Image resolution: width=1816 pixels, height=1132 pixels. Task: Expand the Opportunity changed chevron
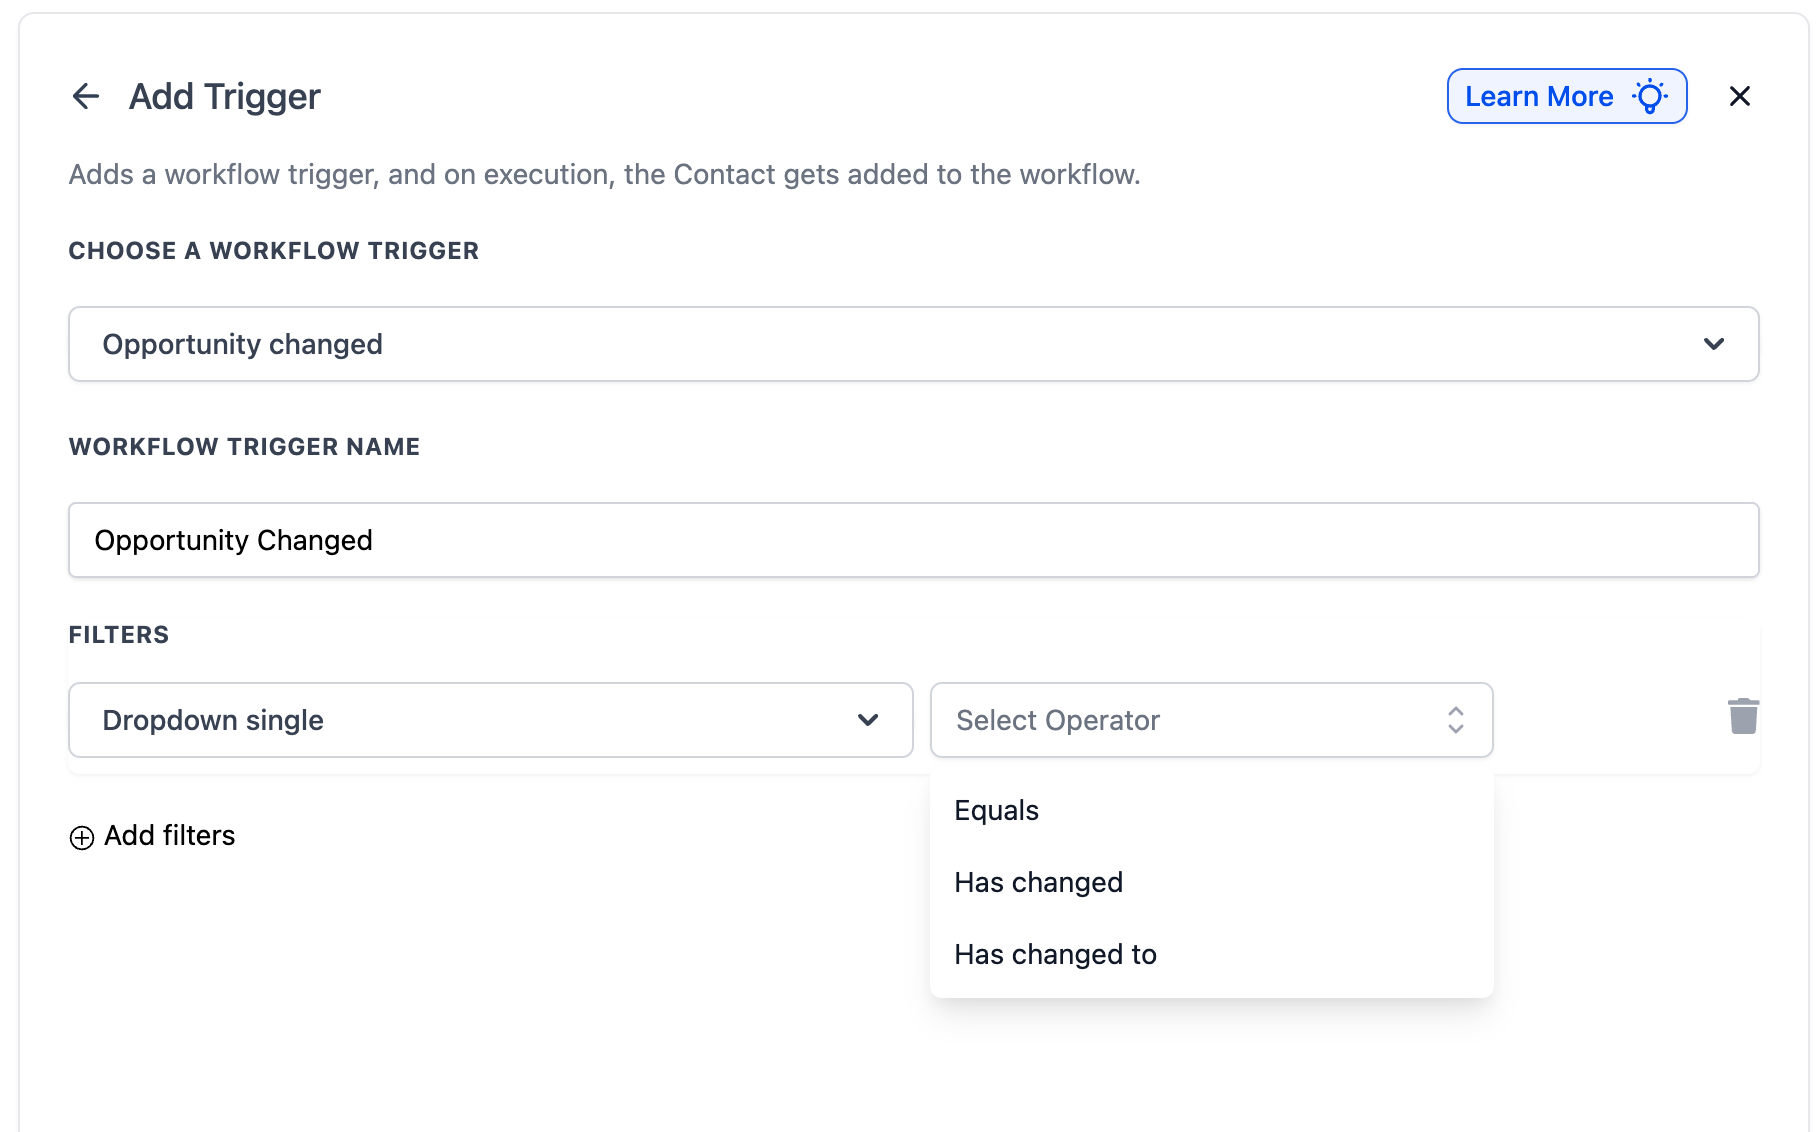coord(1714,344)
